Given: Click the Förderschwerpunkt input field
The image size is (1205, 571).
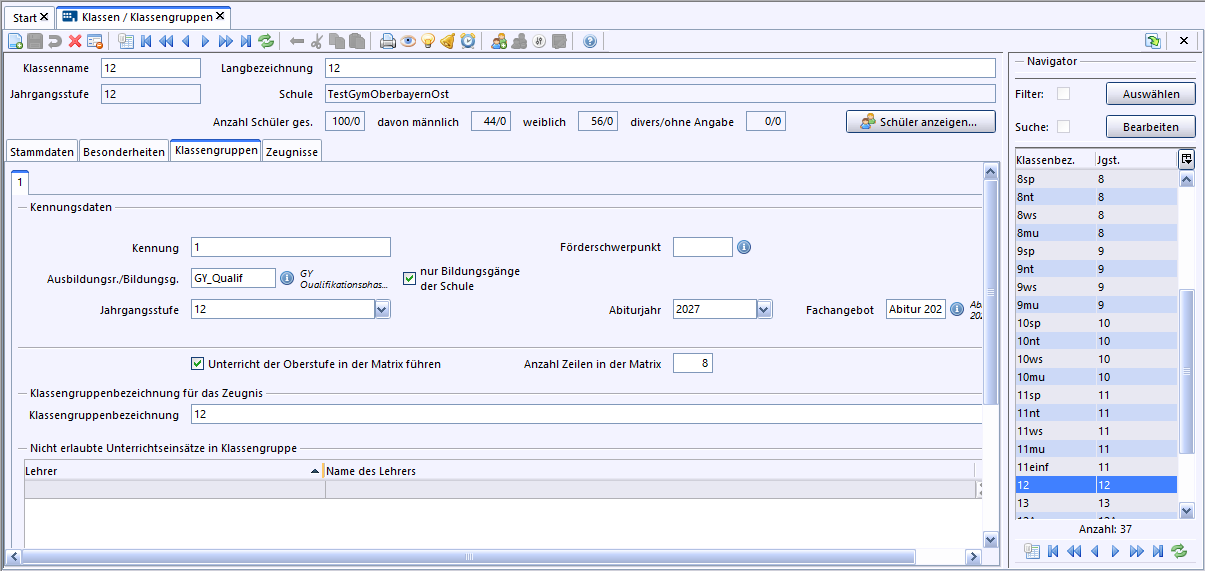Looking at the screenshot, I should tap(703, 248).
